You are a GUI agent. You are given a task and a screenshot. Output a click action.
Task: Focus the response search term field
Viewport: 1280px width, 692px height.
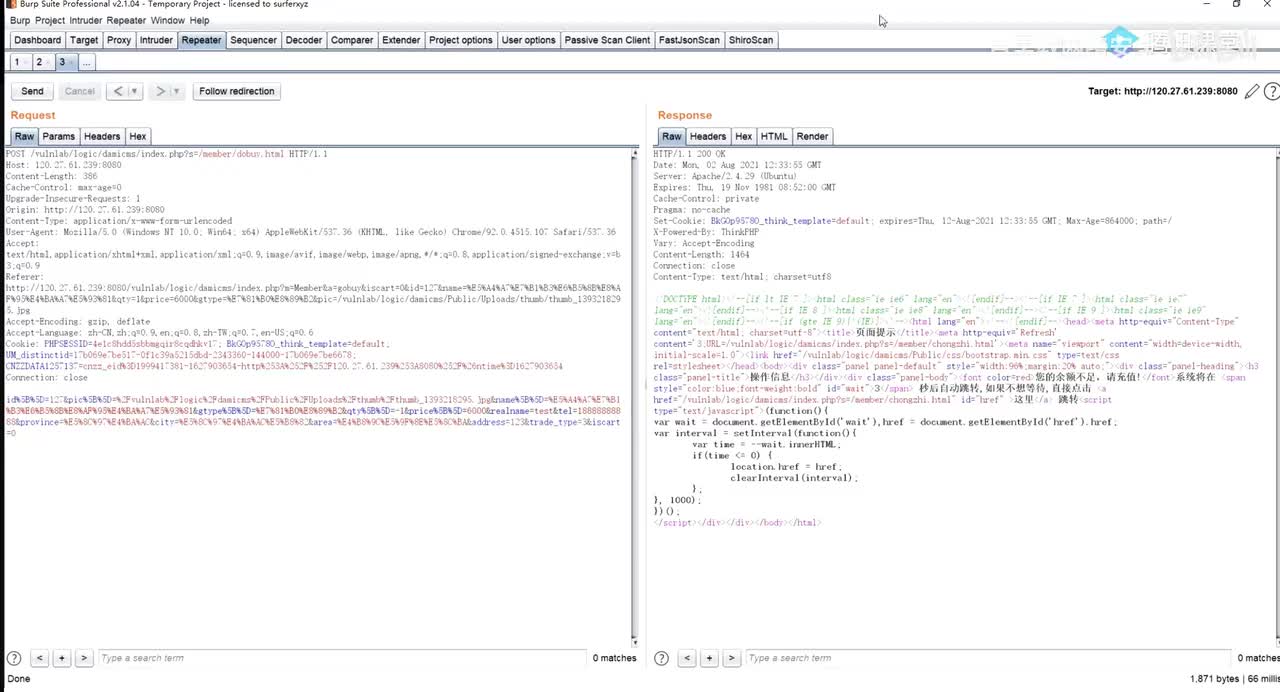[x=988, y=658]
